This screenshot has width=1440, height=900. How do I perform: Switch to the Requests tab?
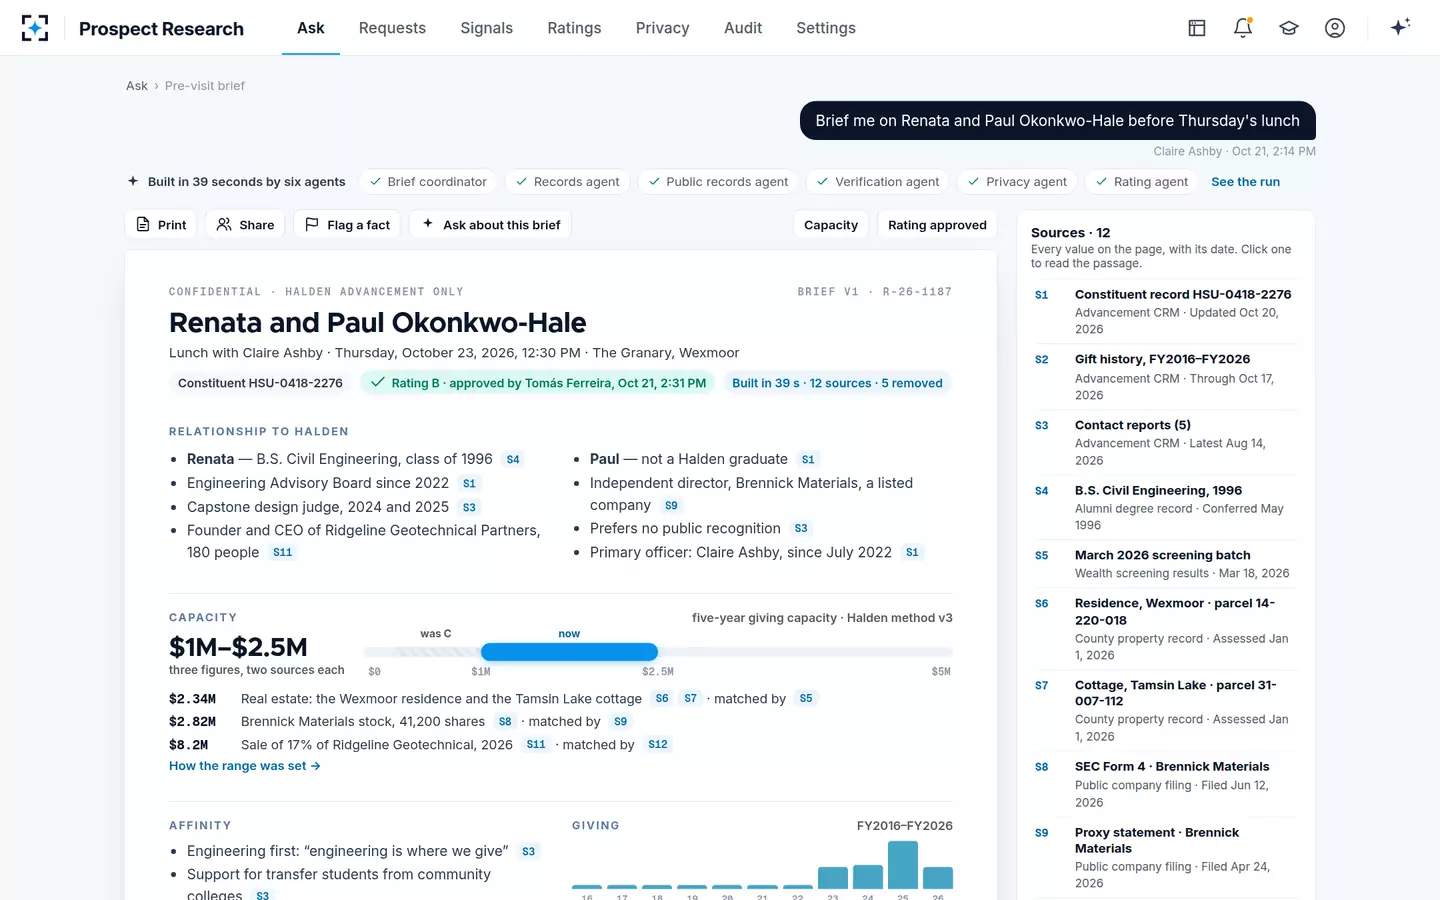(392, 28)
